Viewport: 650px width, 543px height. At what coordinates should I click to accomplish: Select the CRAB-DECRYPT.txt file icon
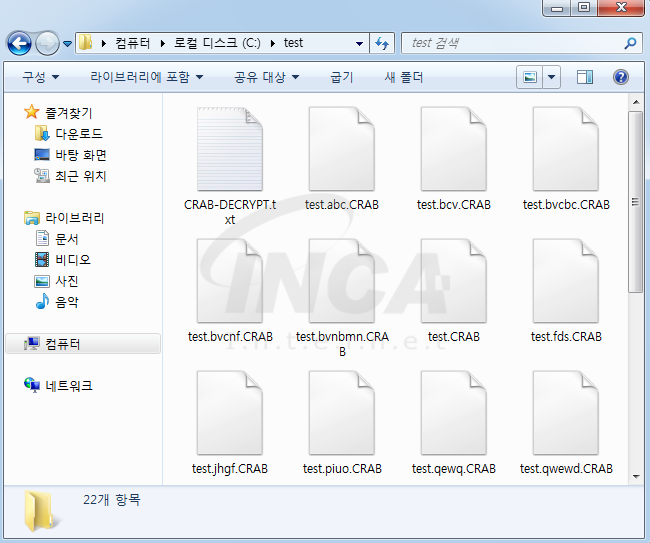[x=230, y=149]
